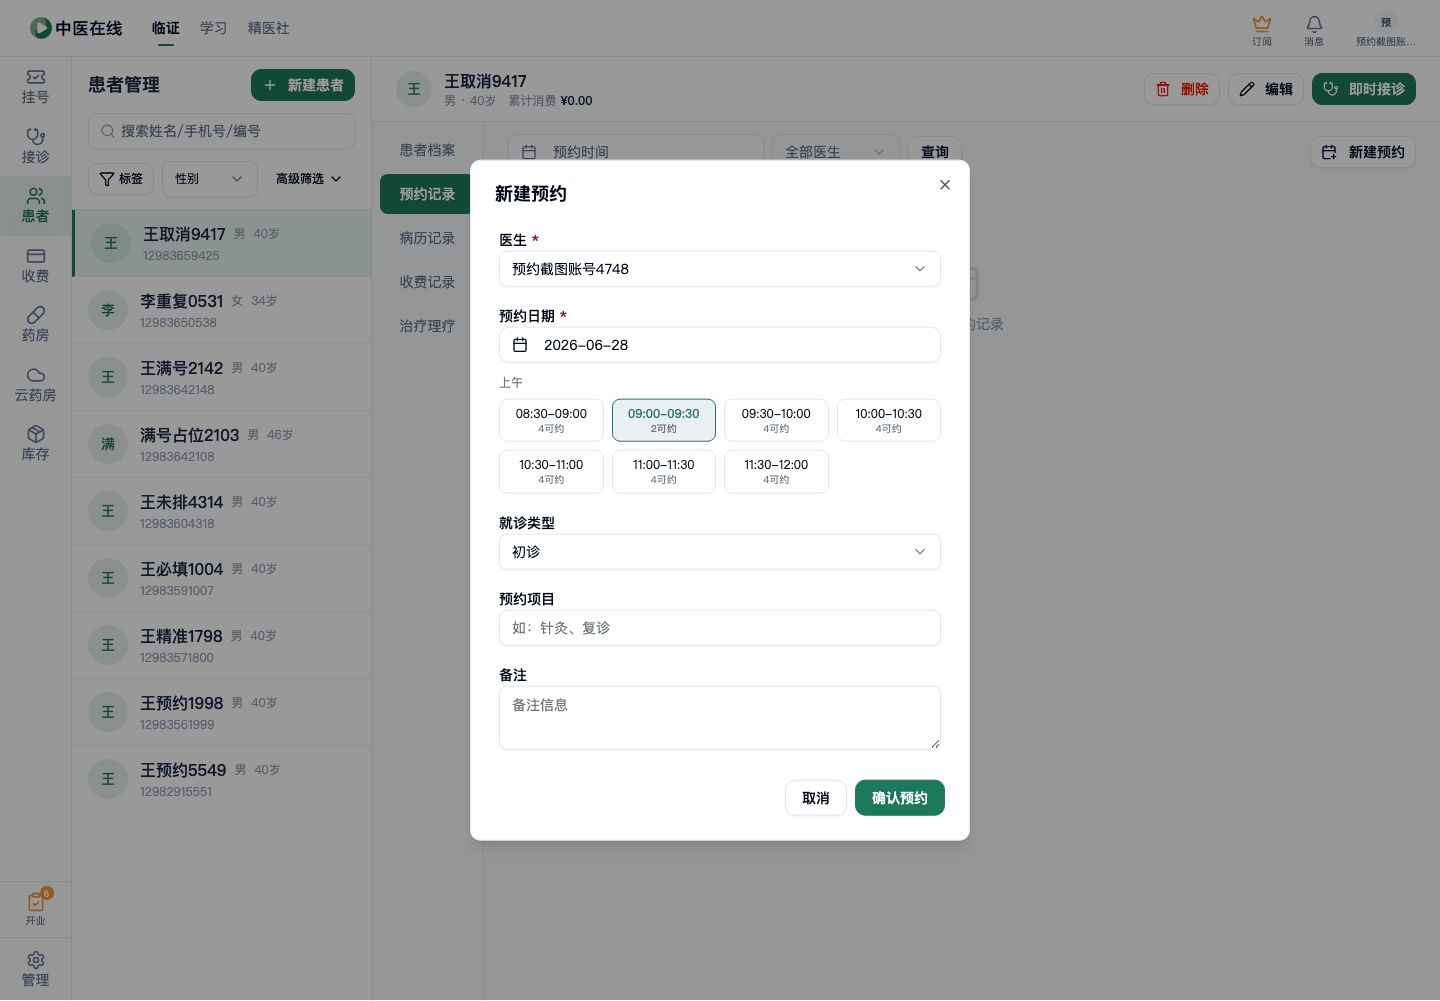Open the 挂号 registration sidebar icon
This screenshot has width=1440, height=1001.
click(35, 87)
